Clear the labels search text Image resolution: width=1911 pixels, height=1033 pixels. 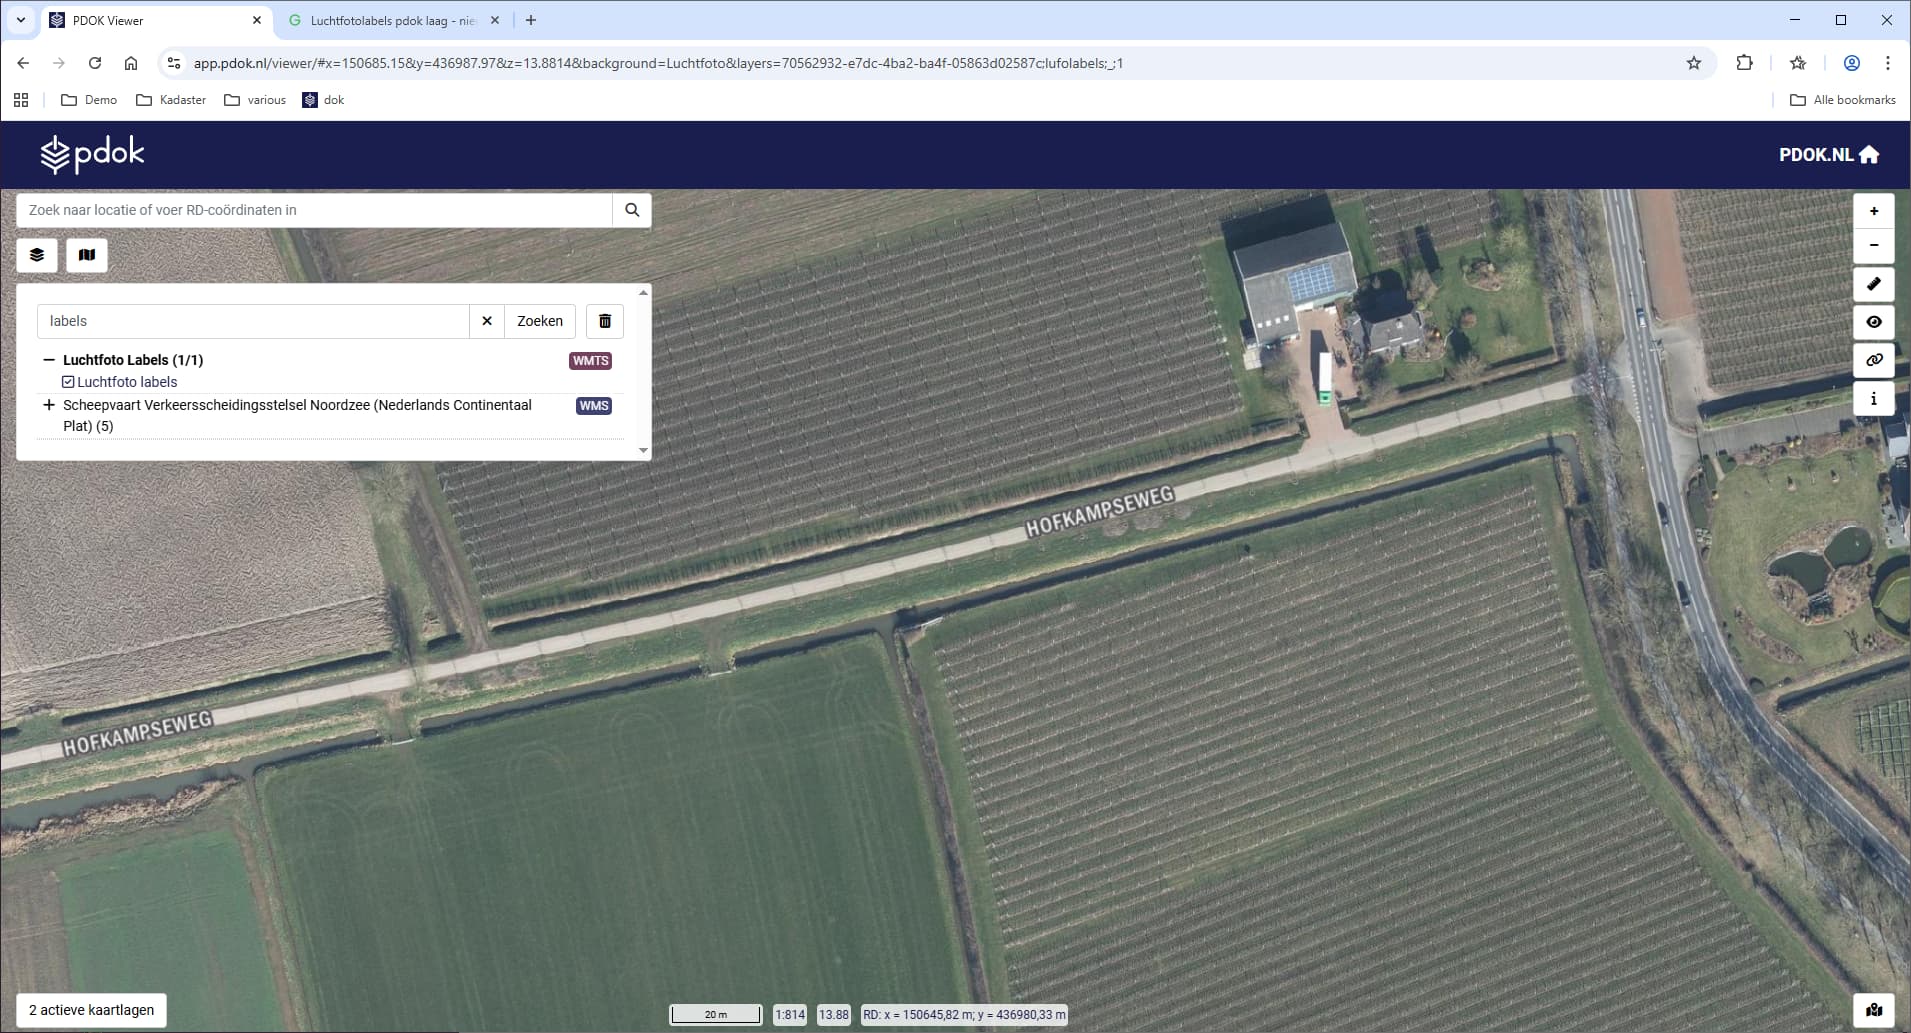click(x=487, y=321)
